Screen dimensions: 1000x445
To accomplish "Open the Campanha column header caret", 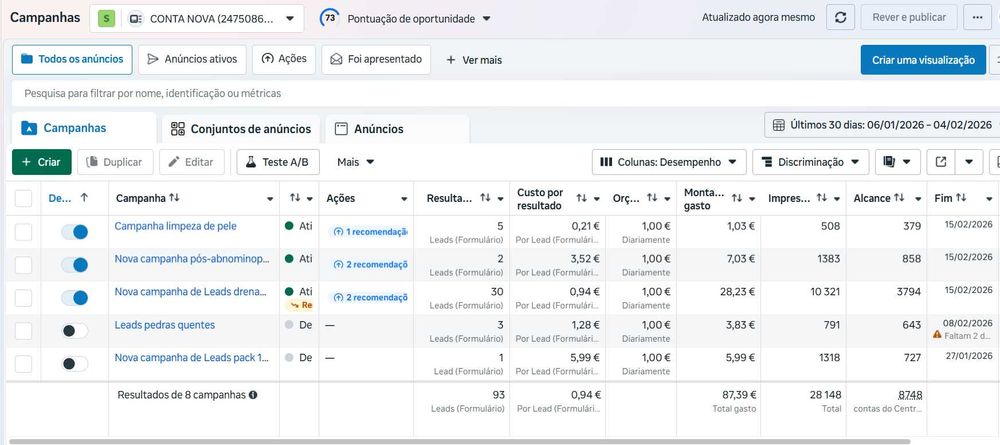I will pos(270,199).
